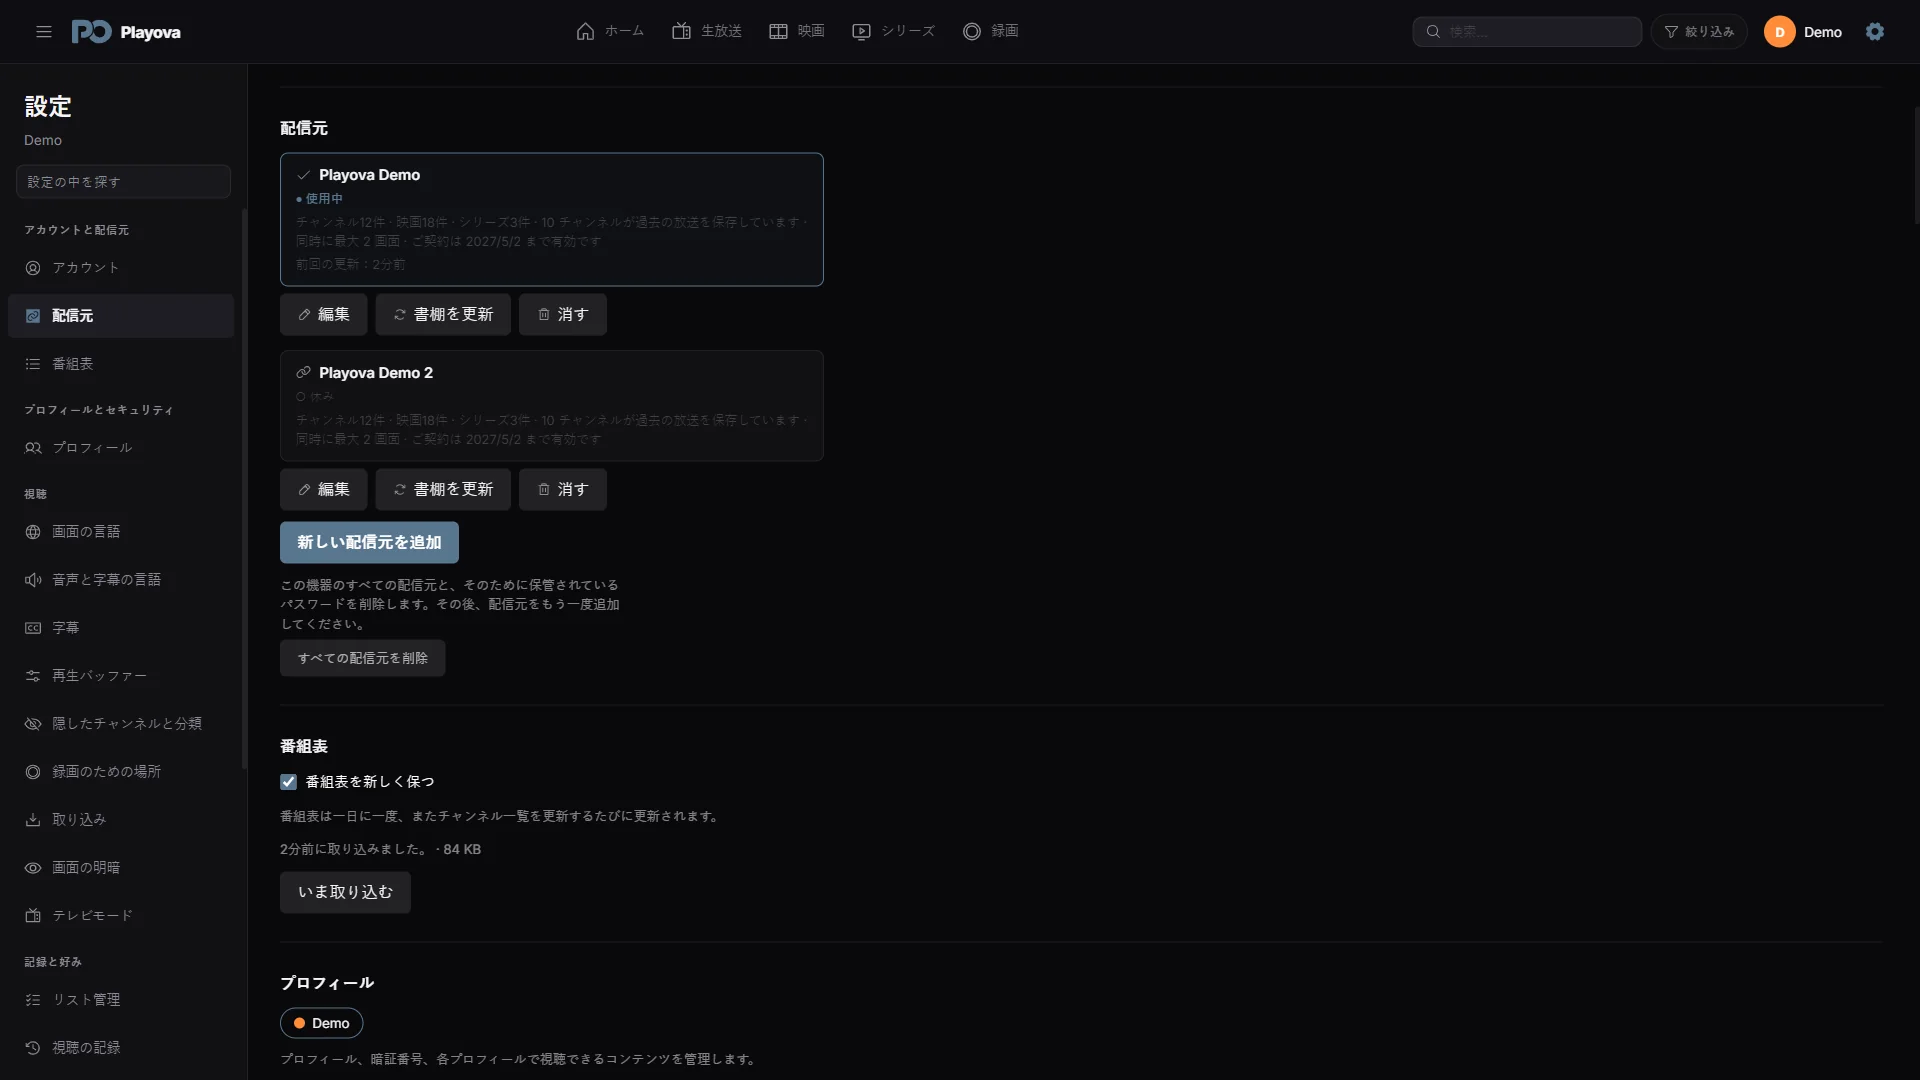Open テレビモード in the sidebar

click(x=121, y=916)
